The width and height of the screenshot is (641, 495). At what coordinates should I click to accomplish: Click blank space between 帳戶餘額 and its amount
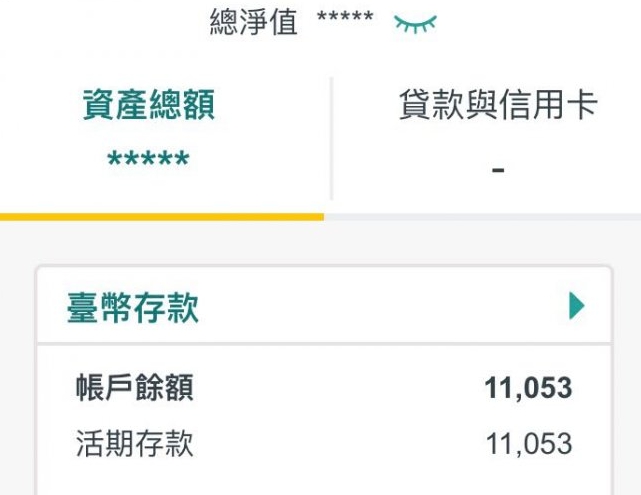[x=340, y=388]
